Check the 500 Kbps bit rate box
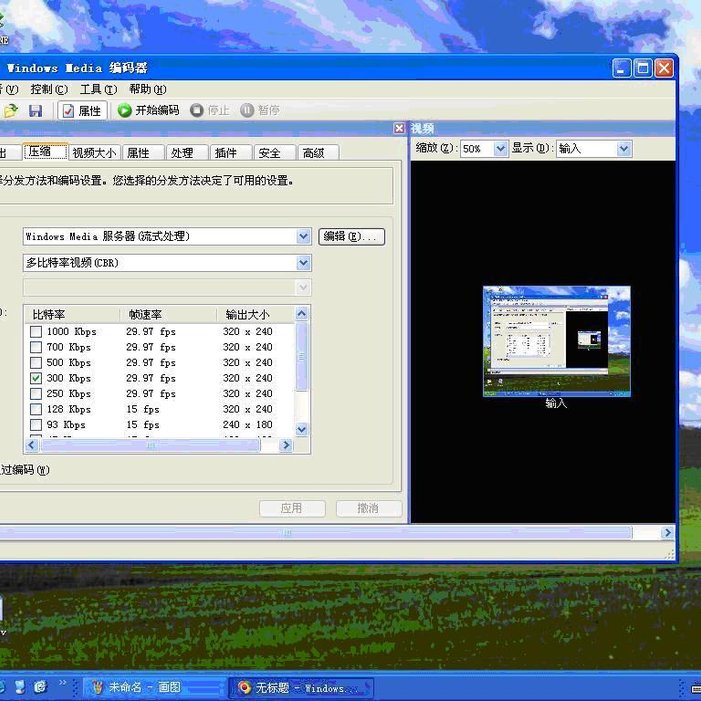Viewport: 701px width, 701px height. (x=36, y=363)
